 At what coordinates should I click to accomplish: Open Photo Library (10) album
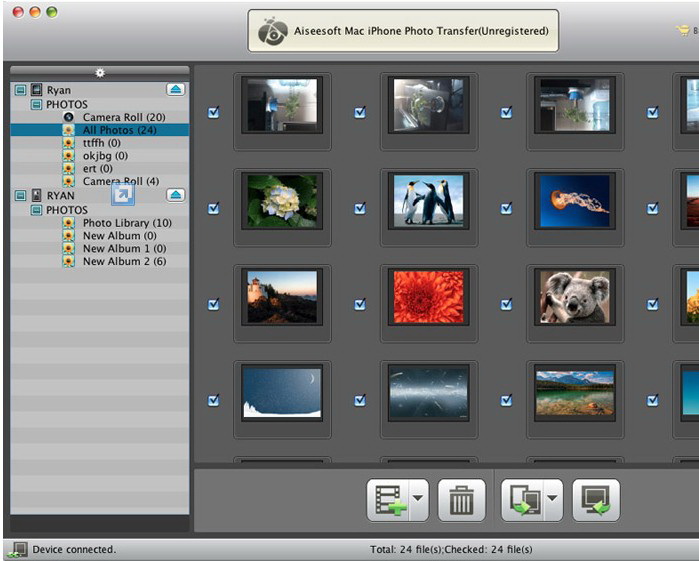[x=127, y=223]
